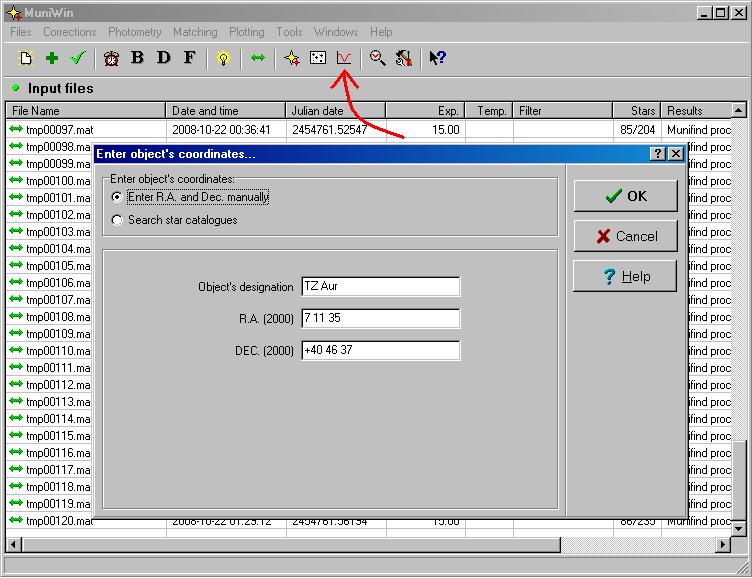Click the alarm clock time correction icon
The height and width of the screenshot is (578, 752).
(x=111, y=58)
